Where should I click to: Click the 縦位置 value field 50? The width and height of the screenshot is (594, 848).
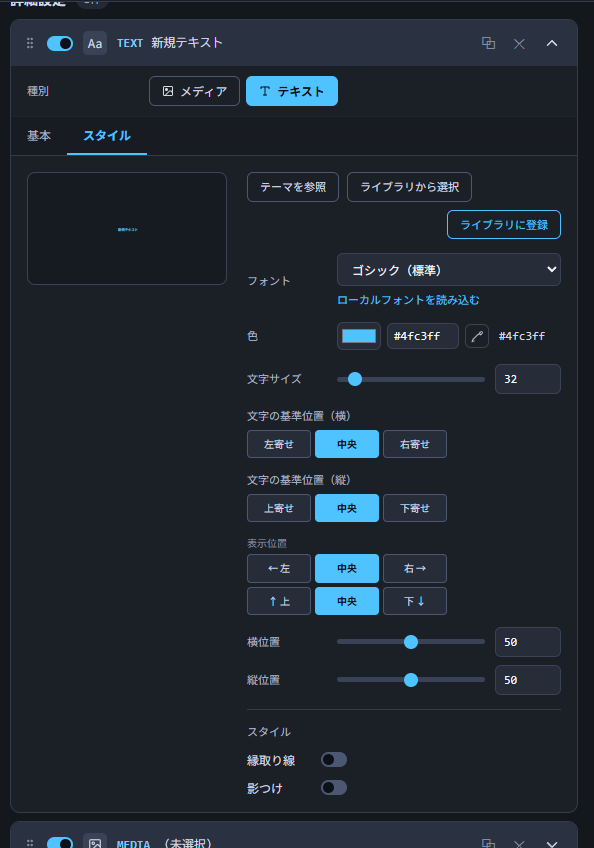pyautogui.click(x=528, y=680)
